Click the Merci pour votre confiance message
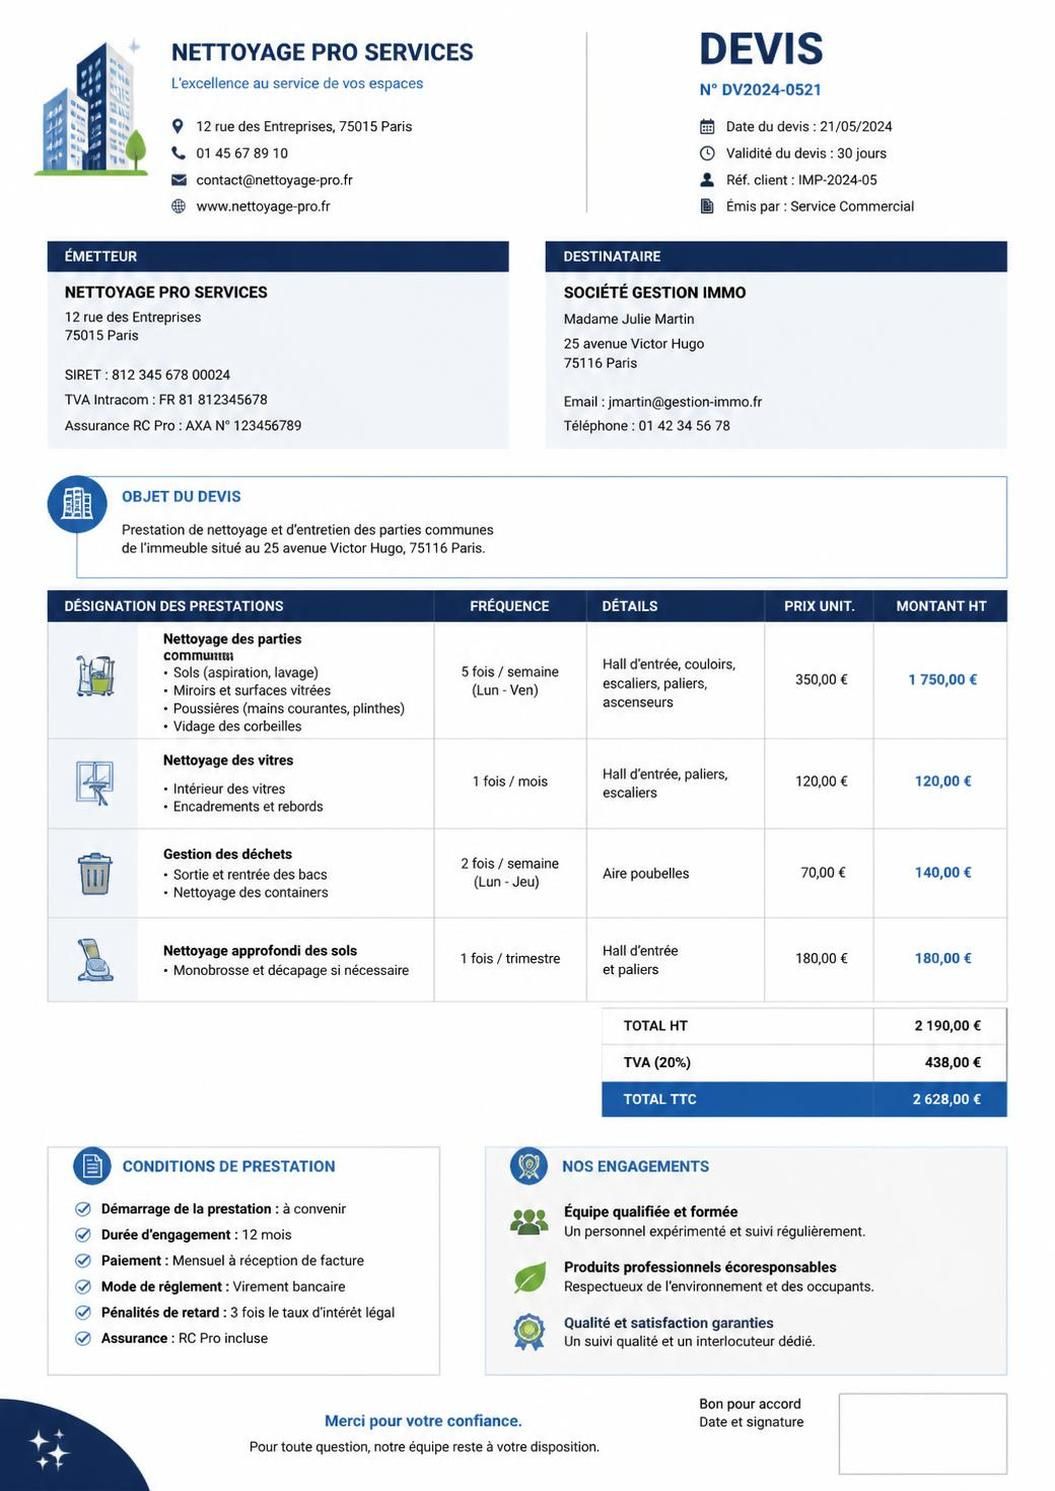This screenshot has width=1055, height=1491. click(423, 1421)
